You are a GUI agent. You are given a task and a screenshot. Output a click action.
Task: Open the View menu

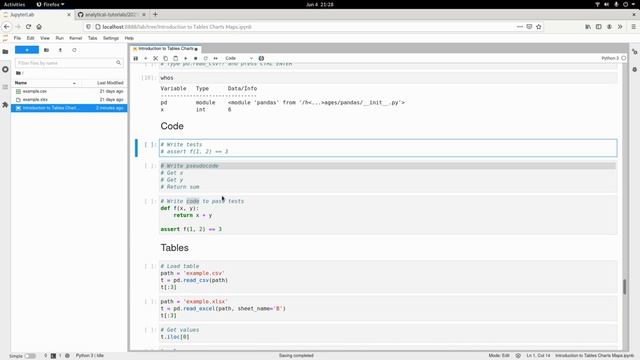(x=45, y=38)
